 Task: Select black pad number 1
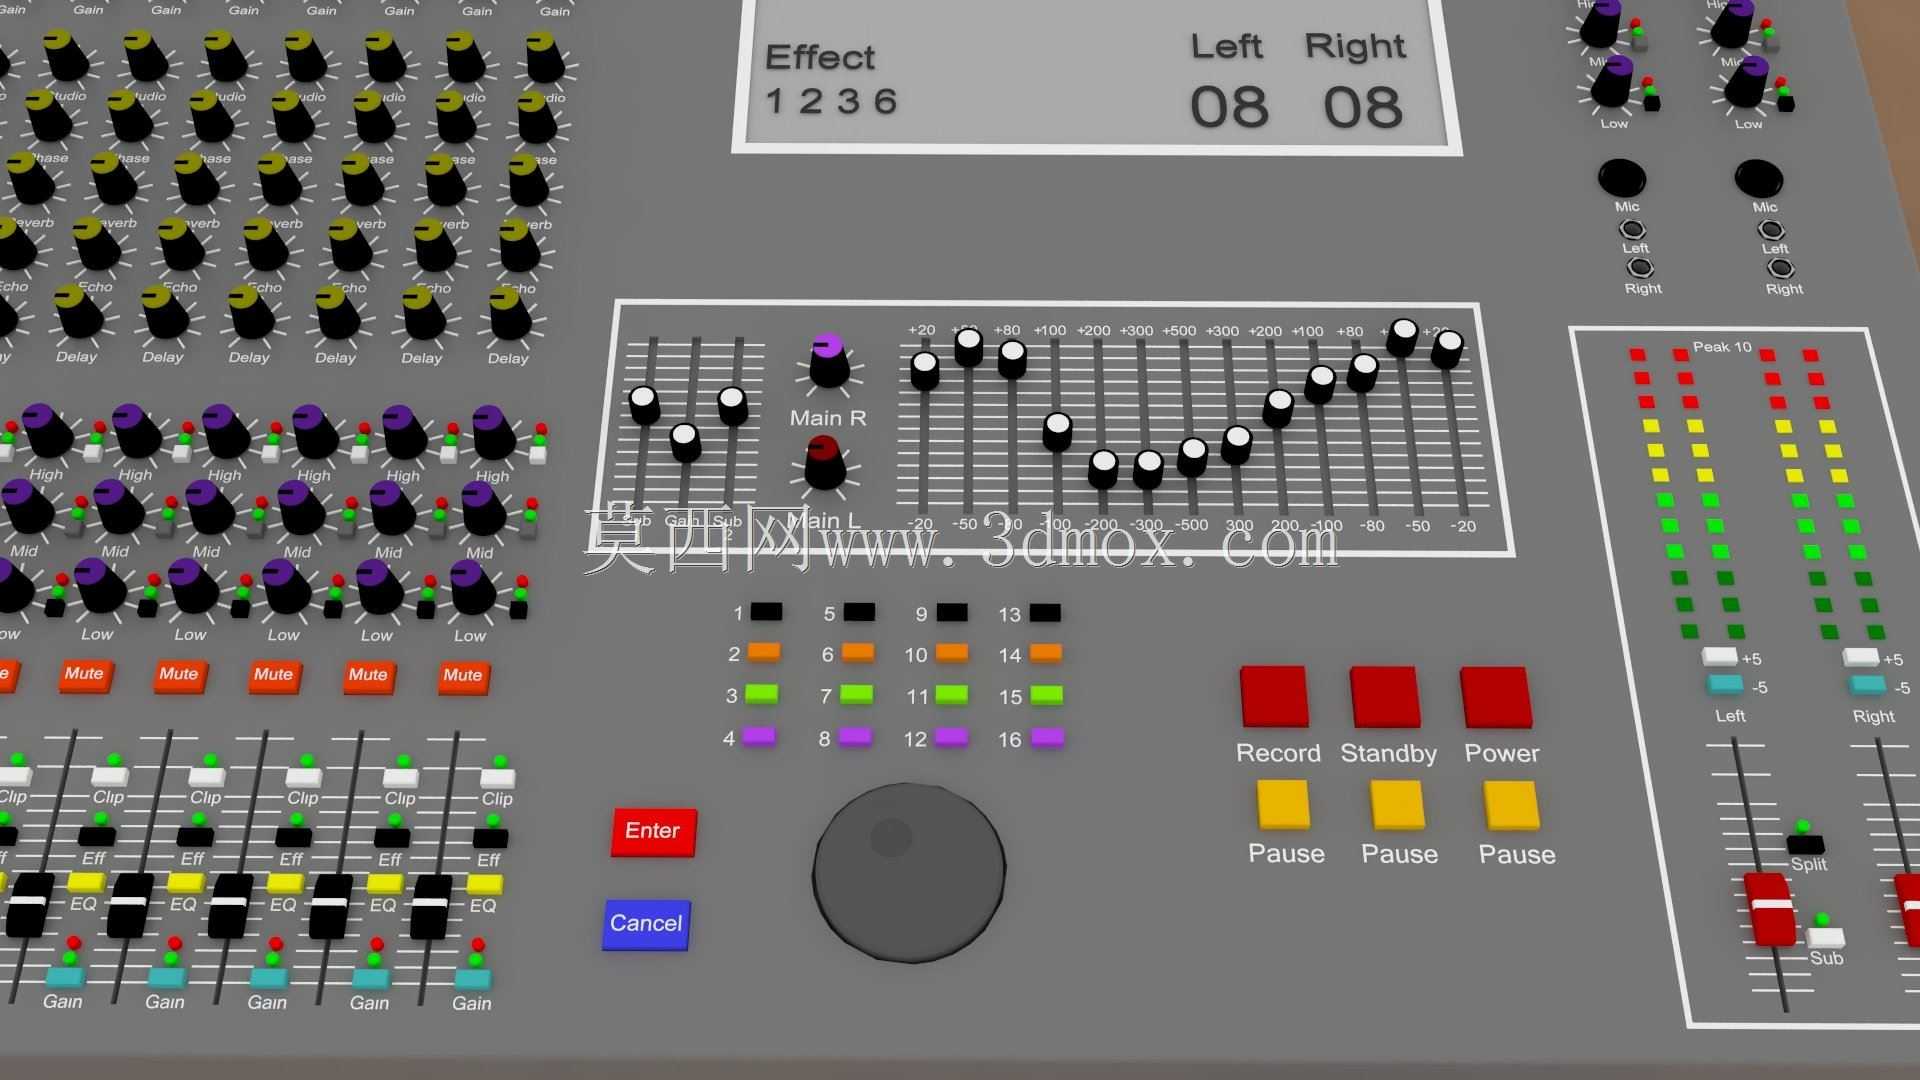766,611
